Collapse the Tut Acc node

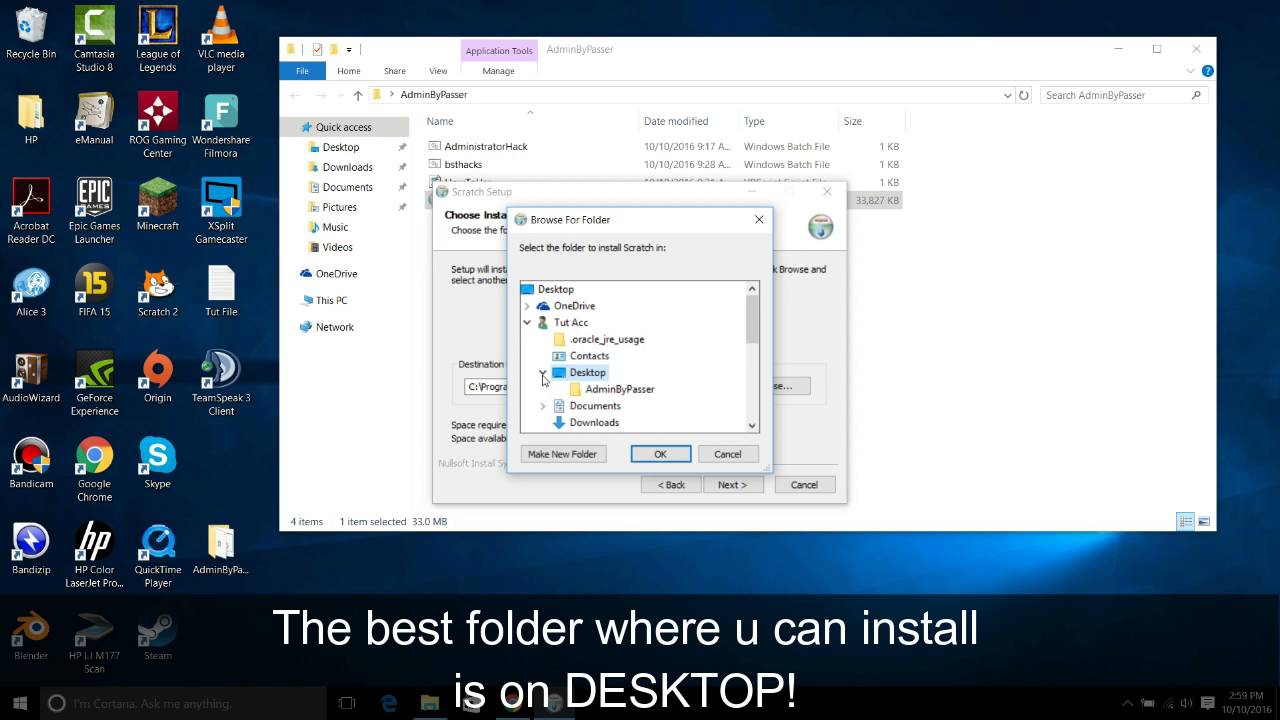[x=527, y=322]
